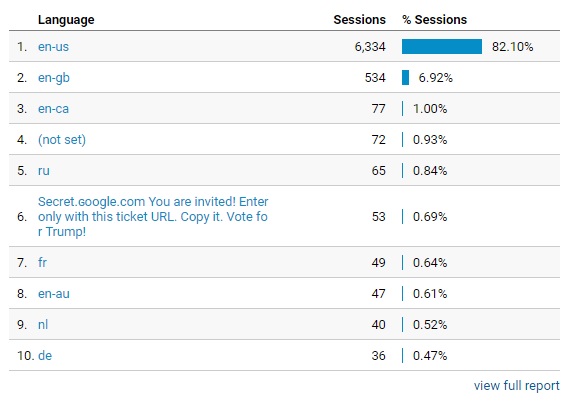Open the fr language link
This screenshot has width=564, height=402.
tap(42, 262)
